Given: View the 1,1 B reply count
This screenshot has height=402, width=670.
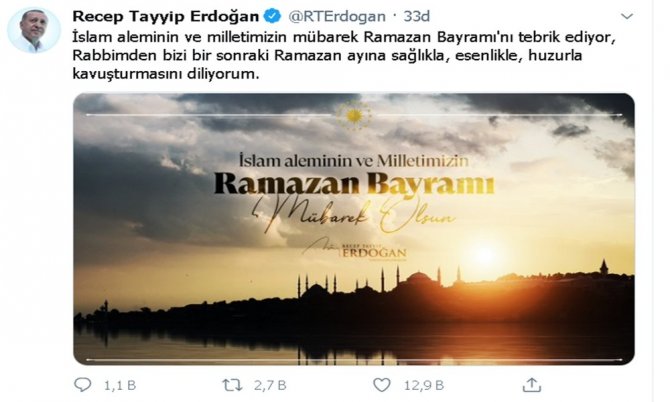Looking at the screenshot, I should [x=120, y=385].
